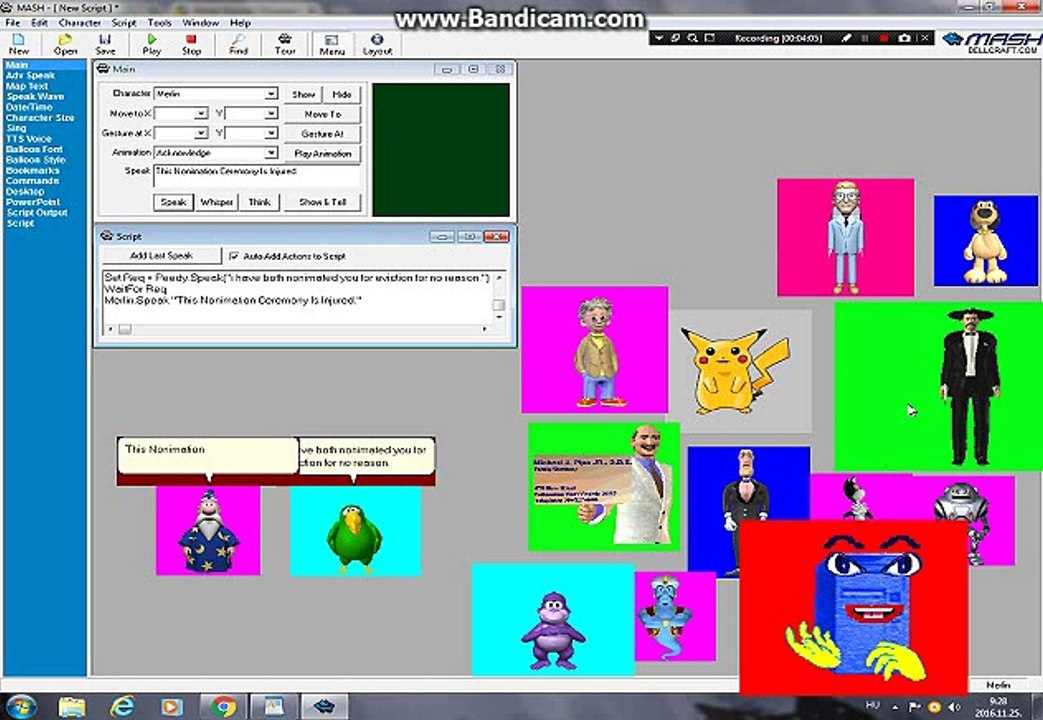Click the New script toolbar icon
1043x720 pixels.
[19, 44]
